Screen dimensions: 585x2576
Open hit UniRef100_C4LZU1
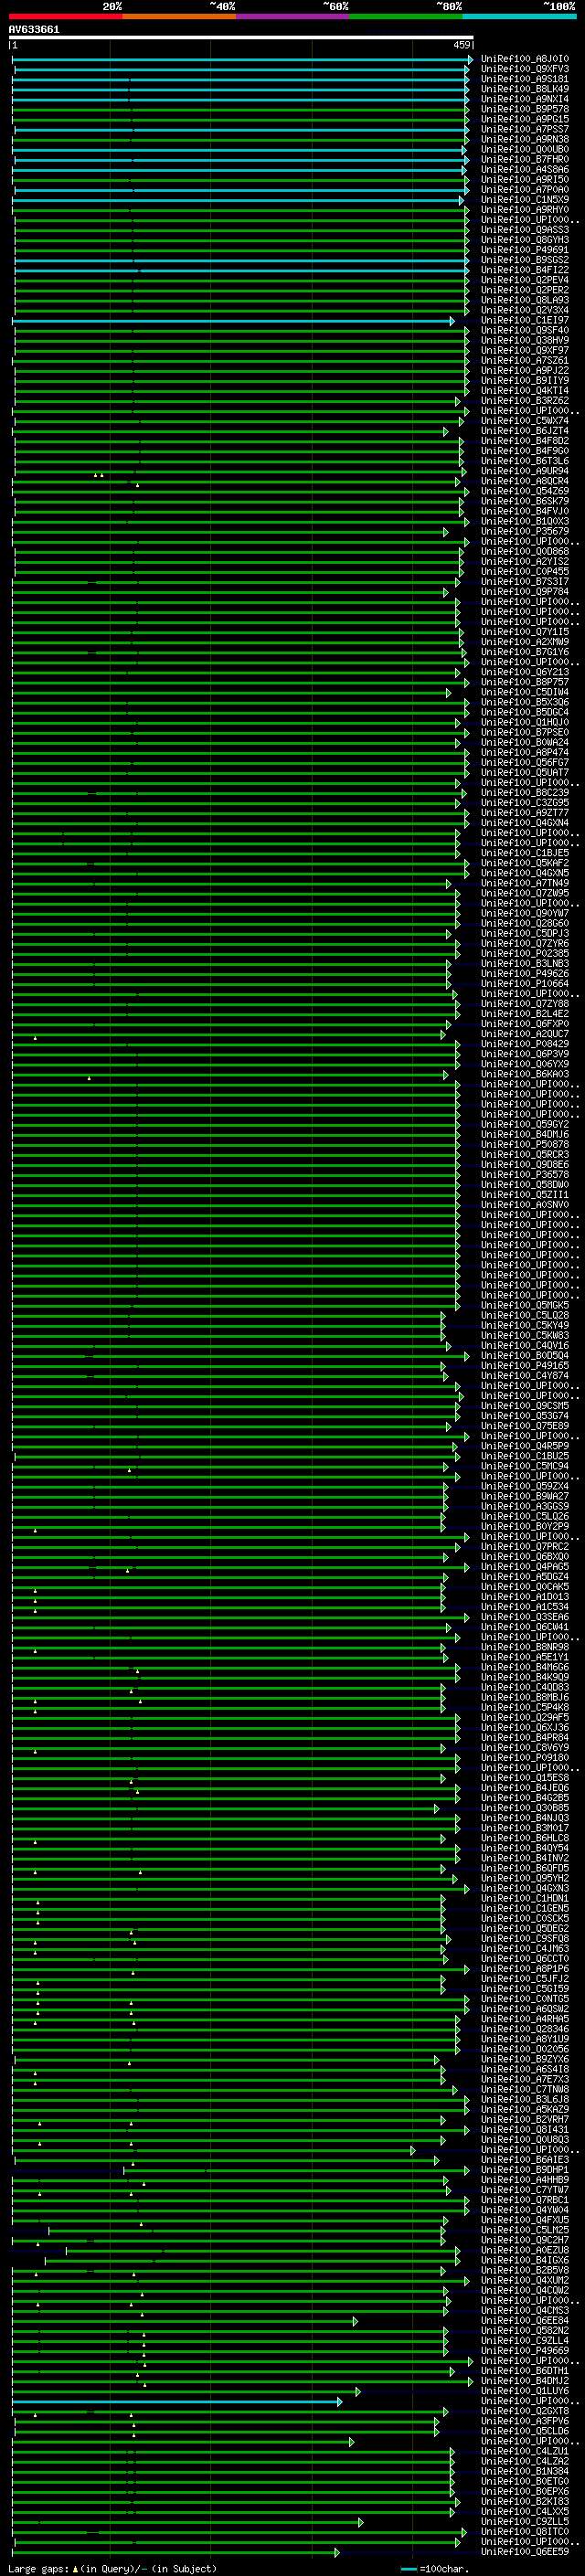(x=525, y=2451)
